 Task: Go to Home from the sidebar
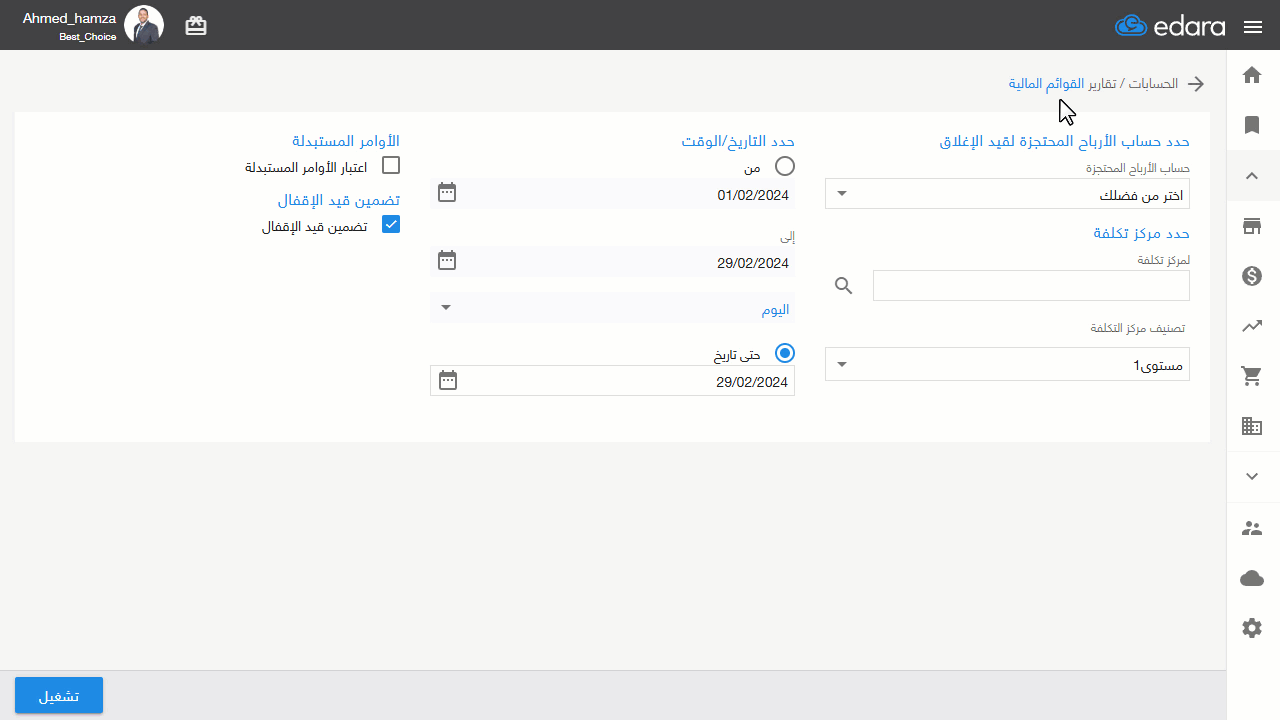[x=1252, y=75]
